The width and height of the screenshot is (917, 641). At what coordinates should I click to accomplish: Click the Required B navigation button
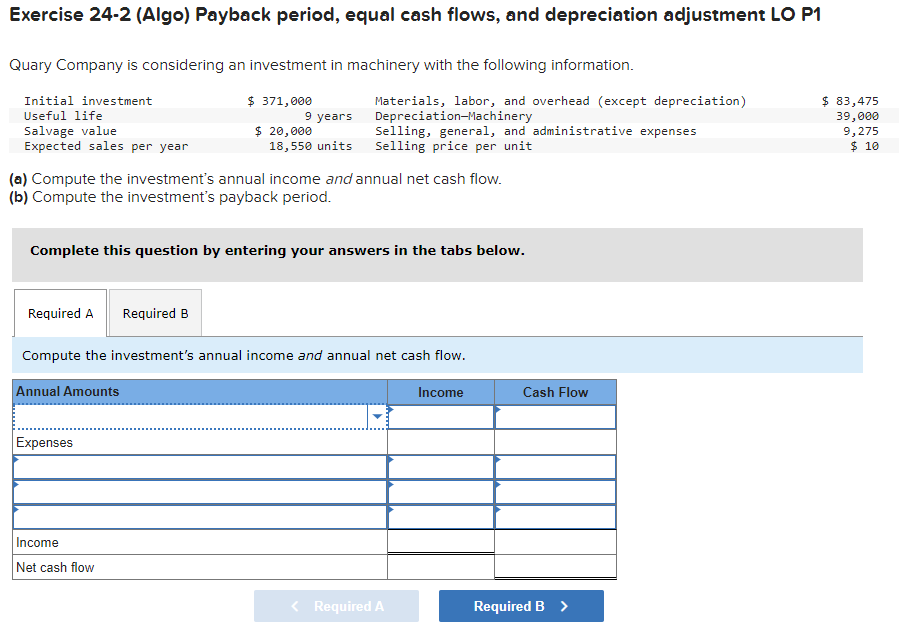tap(521, 606)
